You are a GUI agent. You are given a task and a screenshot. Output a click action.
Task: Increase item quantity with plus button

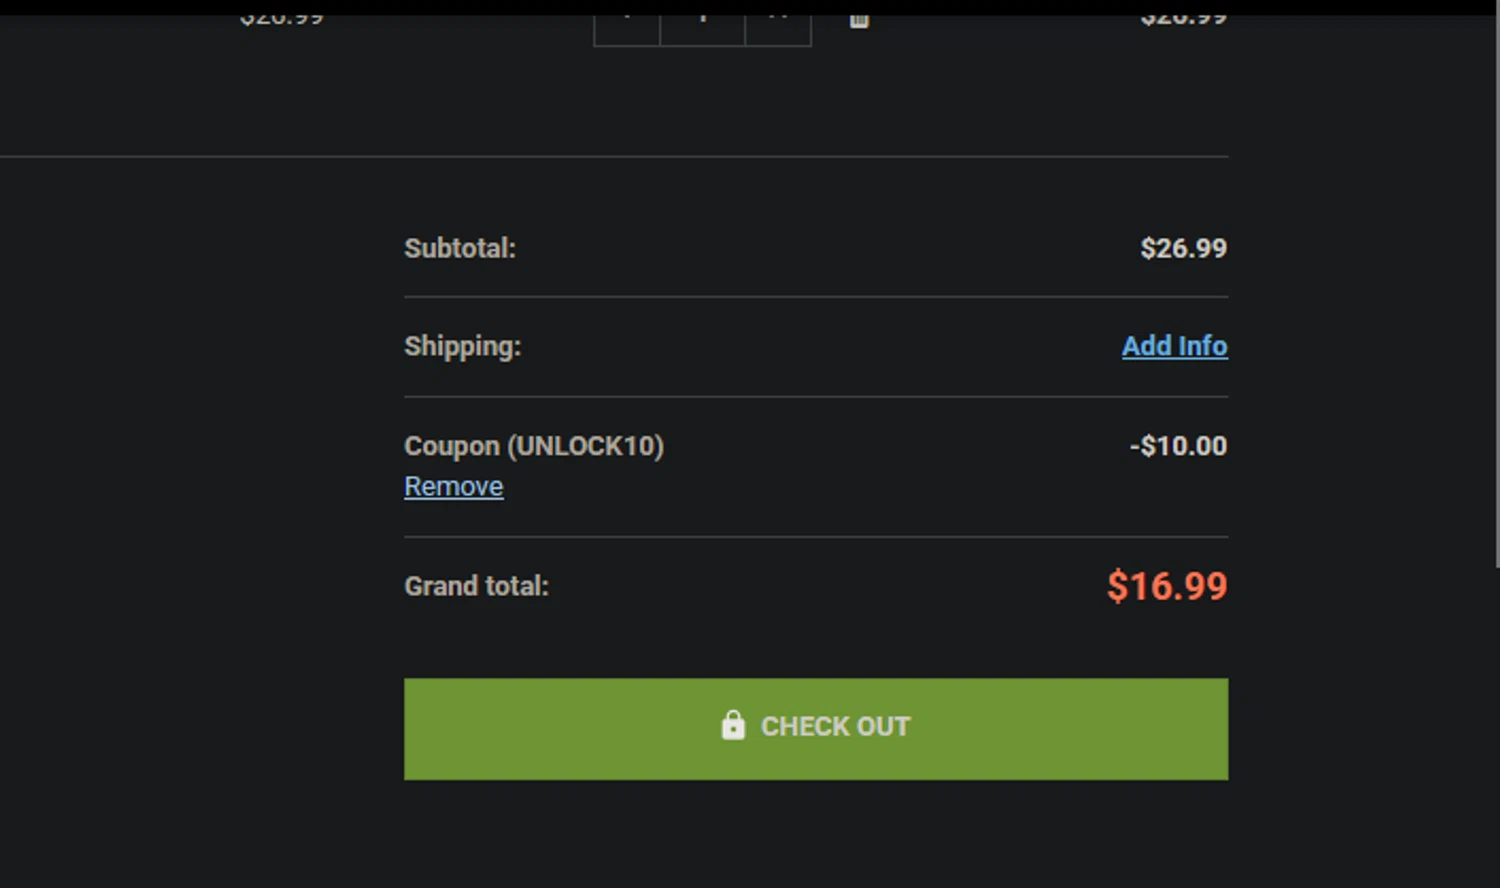pos(778,29)
